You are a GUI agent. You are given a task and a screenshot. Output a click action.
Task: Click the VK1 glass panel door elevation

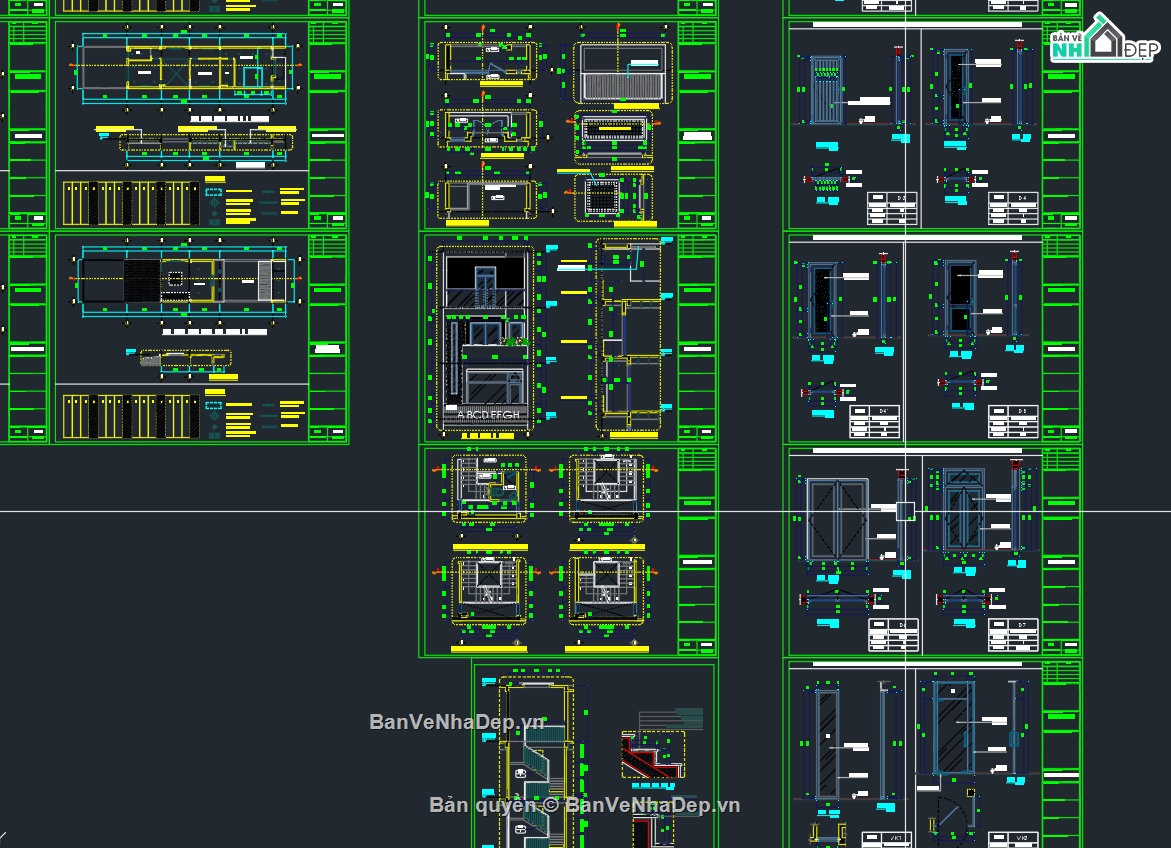827,743
